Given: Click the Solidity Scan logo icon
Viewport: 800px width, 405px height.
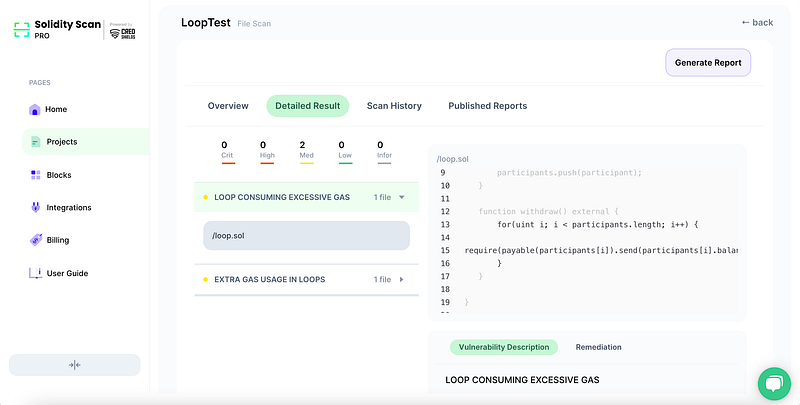Looking at the screenshot, I should tap(21, 29).
